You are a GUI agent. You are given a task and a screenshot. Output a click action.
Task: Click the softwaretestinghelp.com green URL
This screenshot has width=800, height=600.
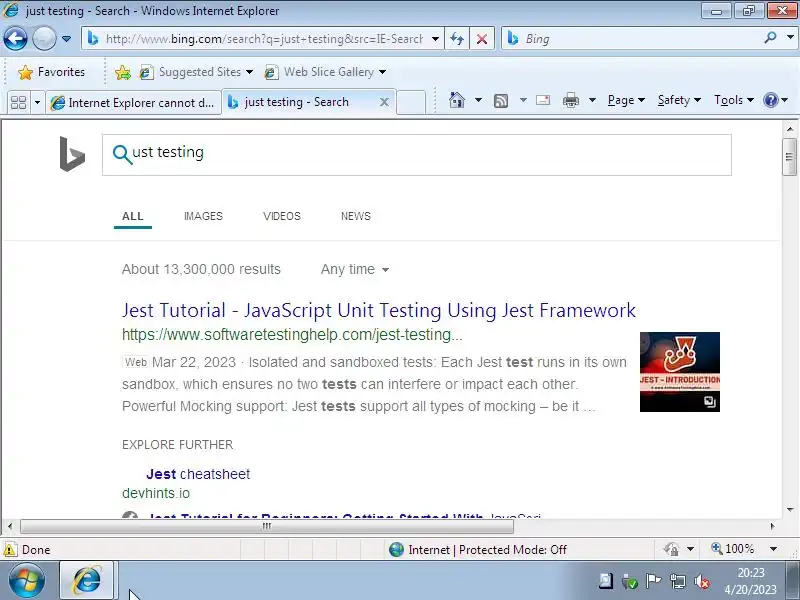(292, 335)
